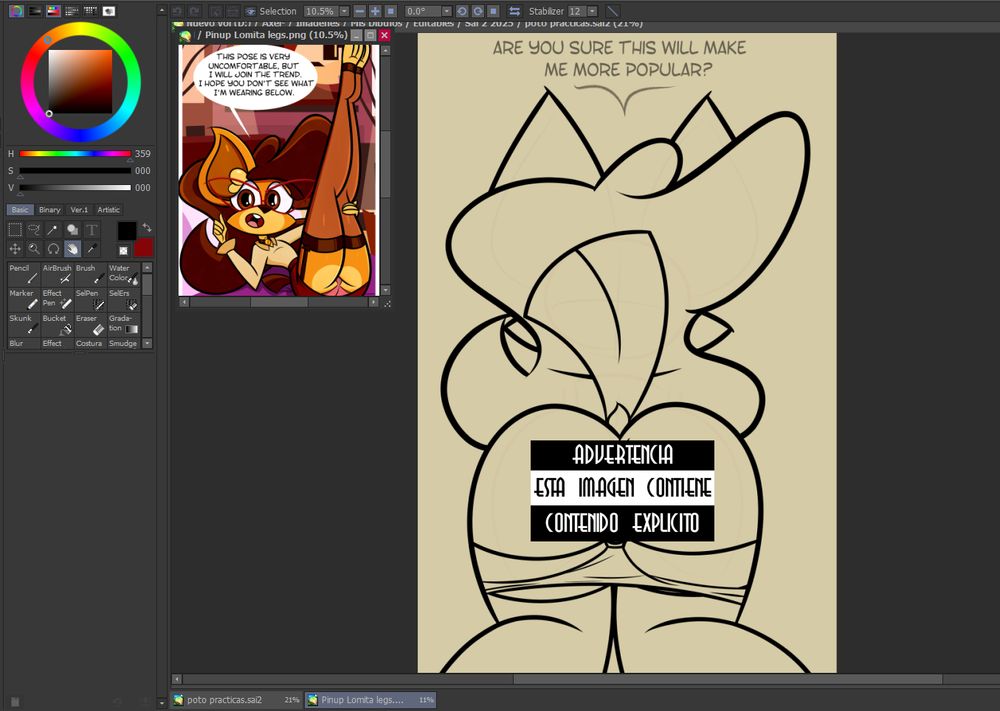This screenshot has height=711, width=1000.
Task: Toggle straight line drawing mode
Action: coord(612,11)
